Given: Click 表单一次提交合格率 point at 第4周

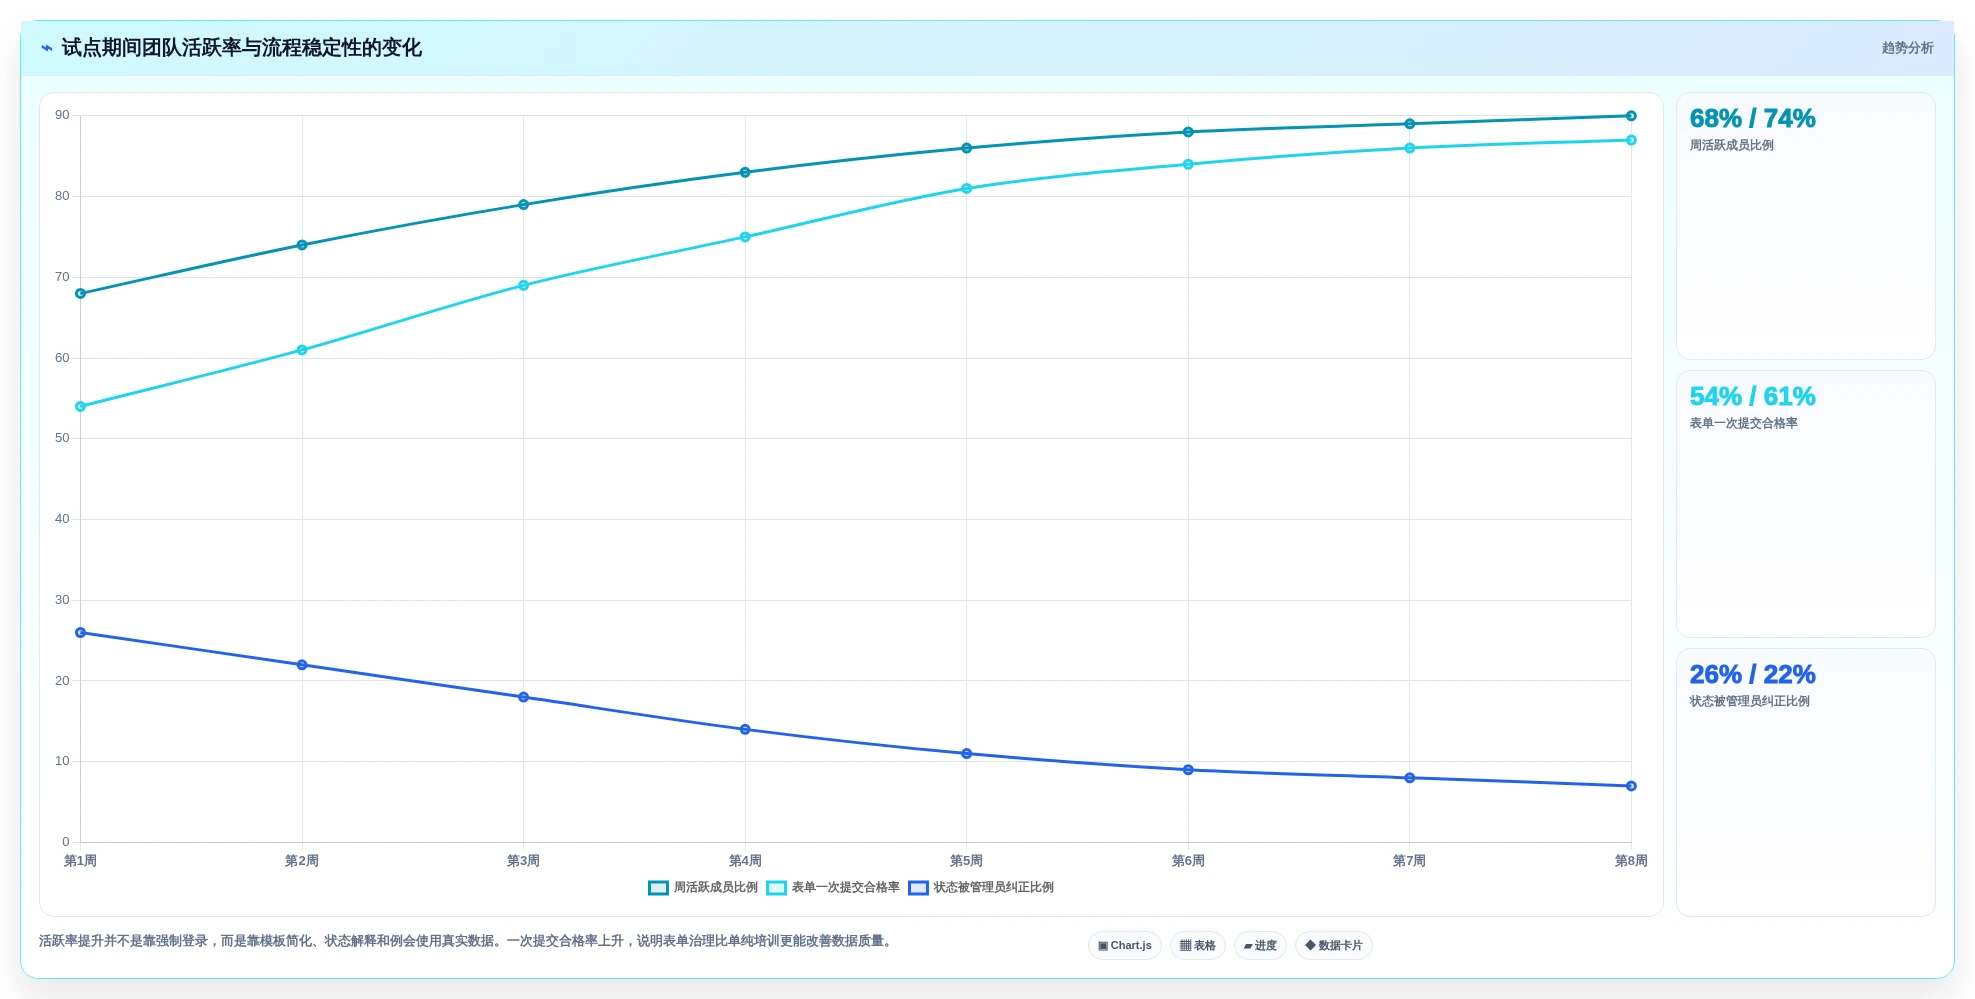Looking at the screenshot, I should [x=745, y=237].
